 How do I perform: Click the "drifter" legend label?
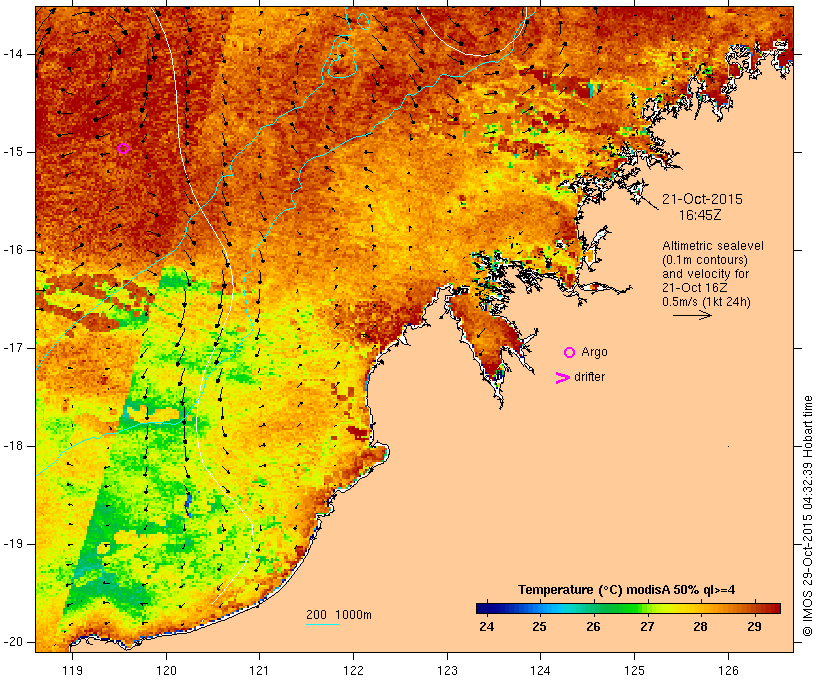(x=589, y=377)
